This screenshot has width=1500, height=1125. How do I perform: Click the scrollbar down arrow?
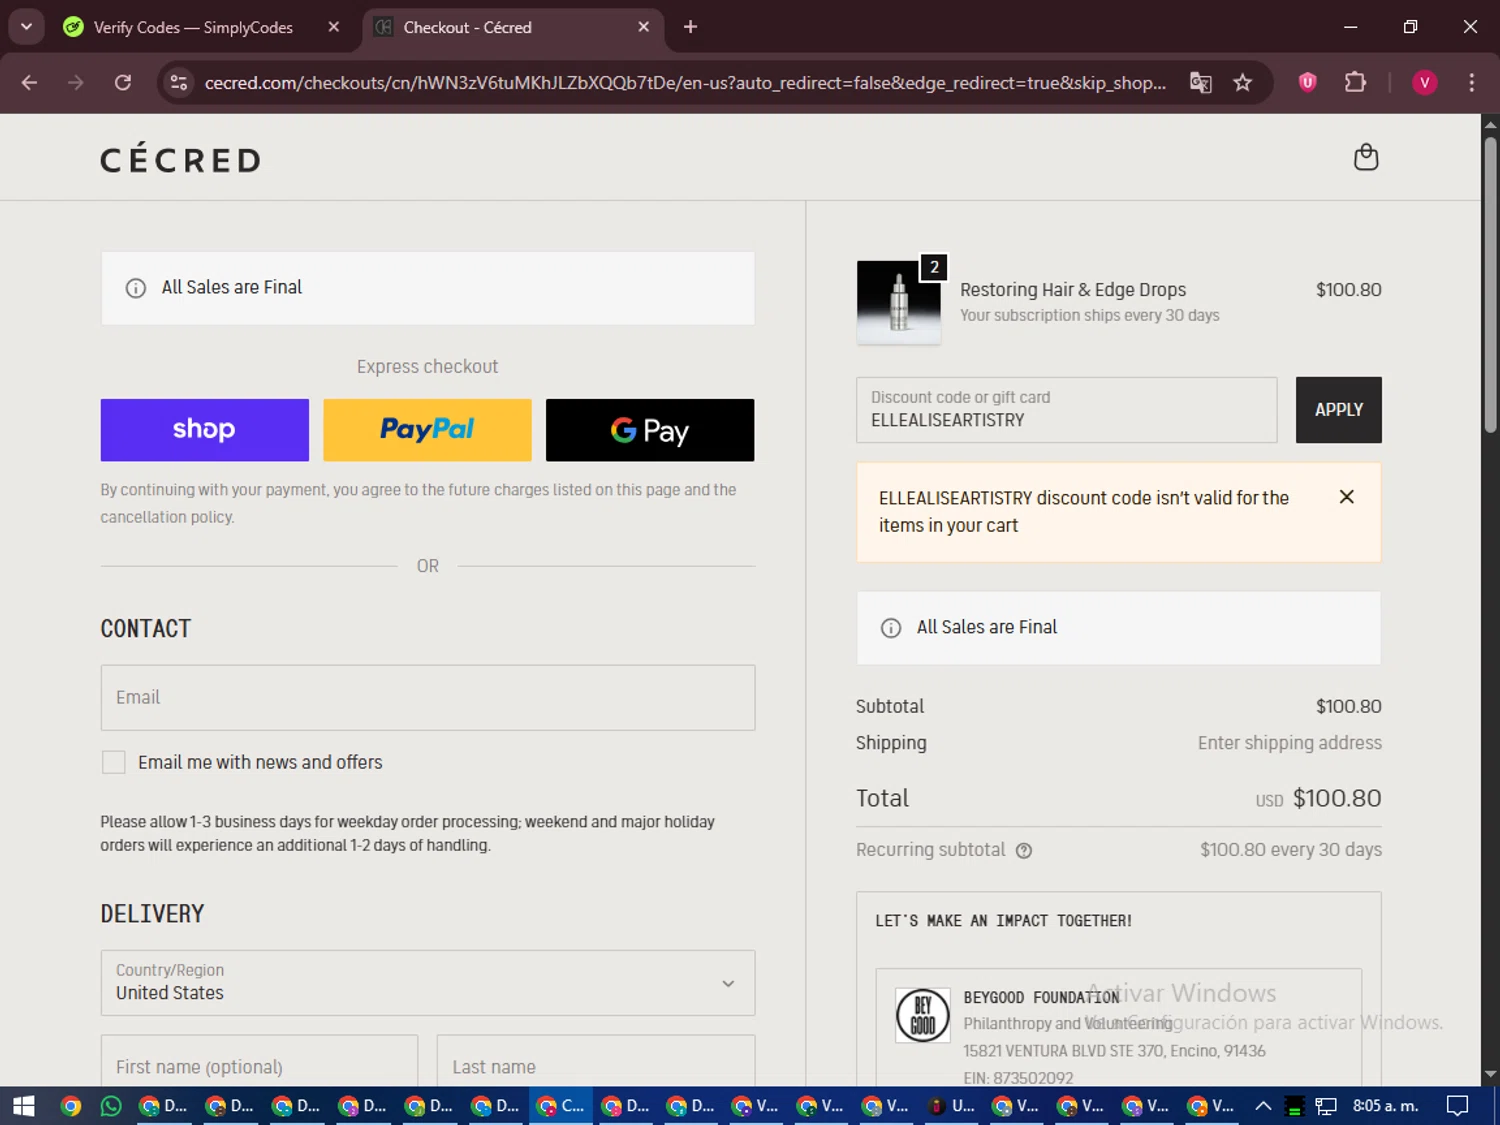coord(1490,1075)
